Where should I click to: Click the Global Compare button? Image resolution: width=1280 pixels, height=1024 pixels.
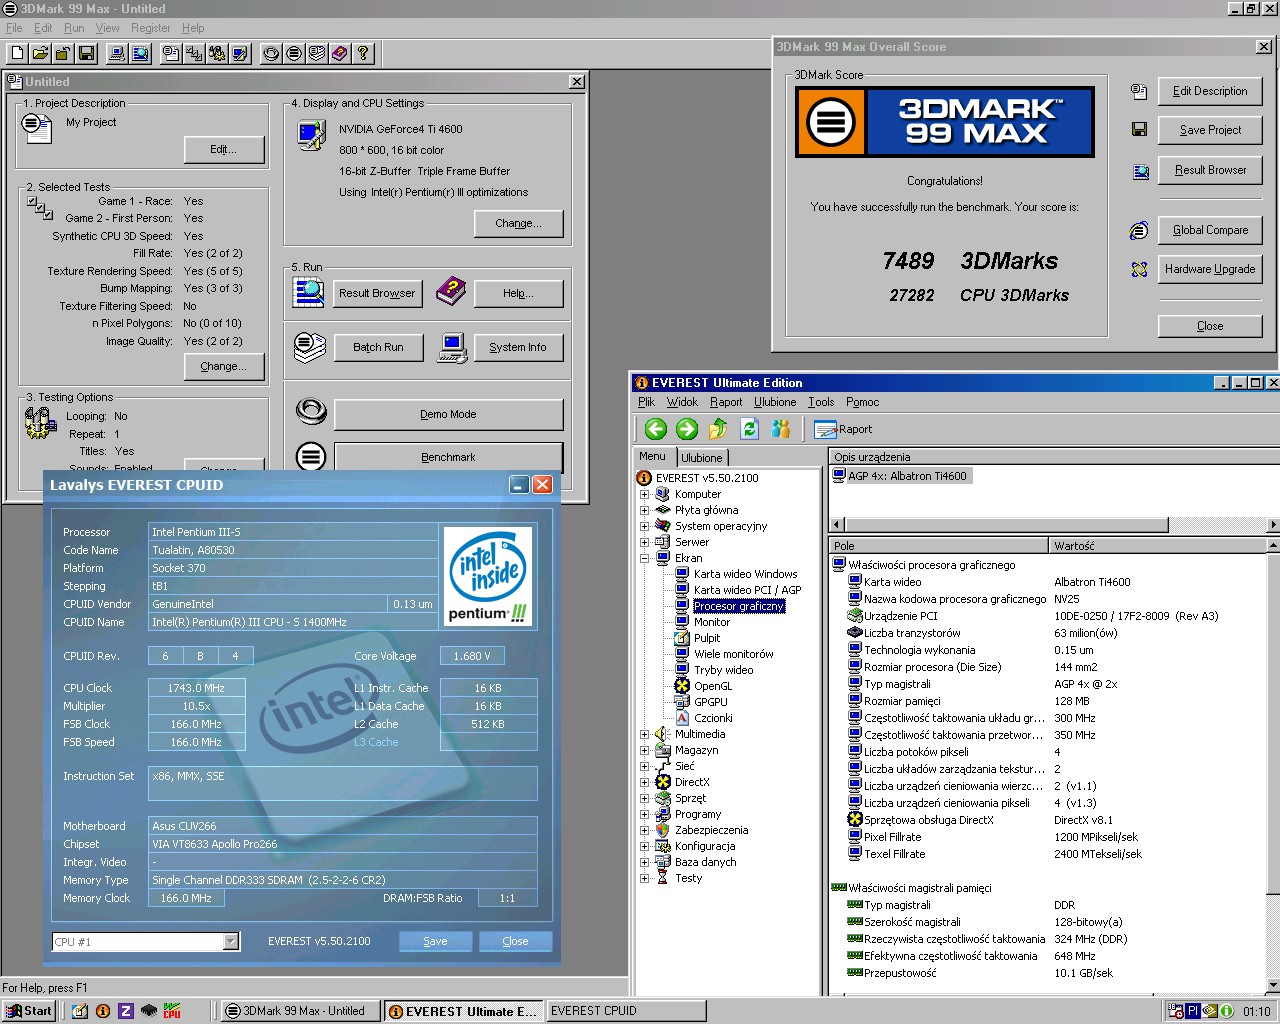[x=1210, y=230]
